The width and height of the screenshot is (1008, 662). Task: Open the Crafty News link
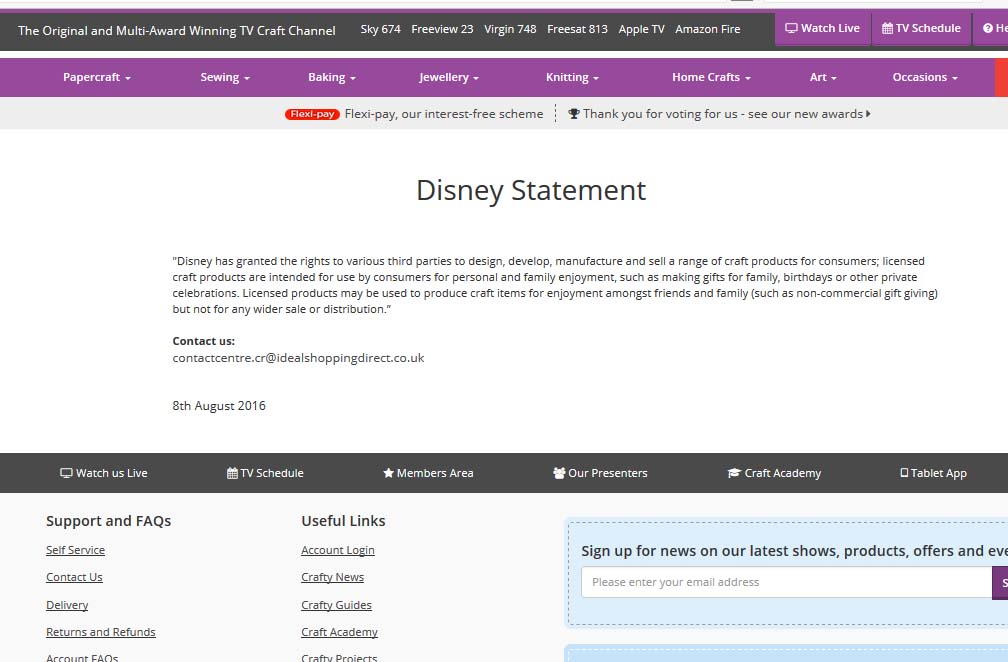point(332,577)
